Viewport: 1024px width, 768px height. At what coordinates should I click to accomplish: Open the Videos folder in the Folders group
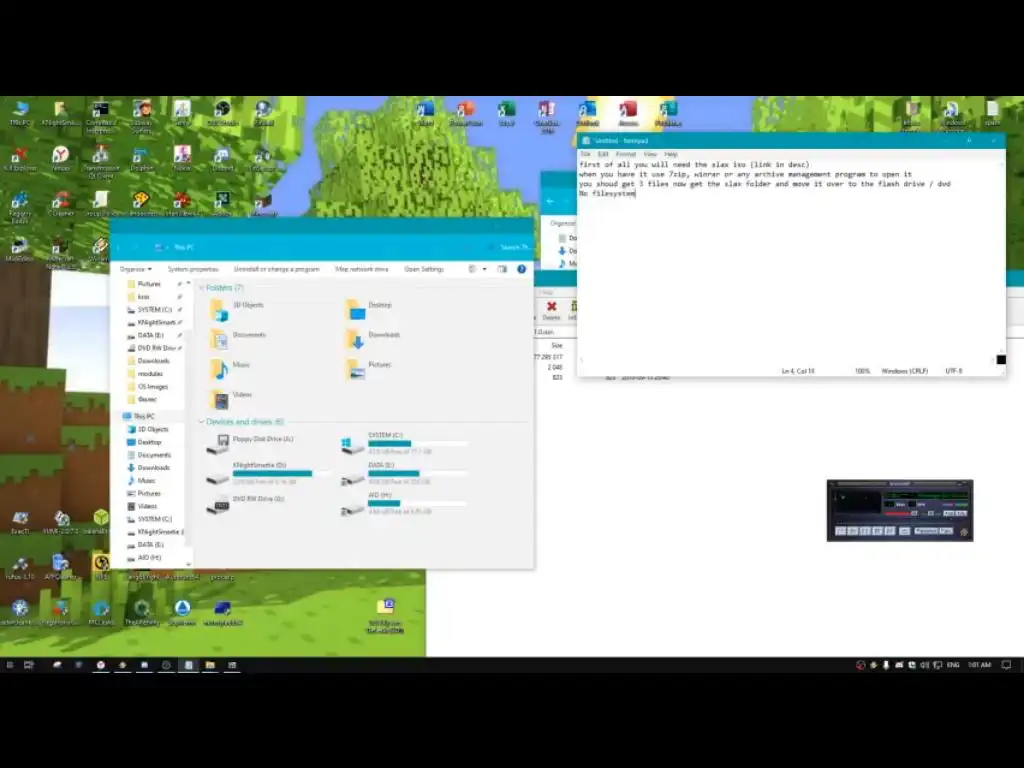click(x=231, y=399)
